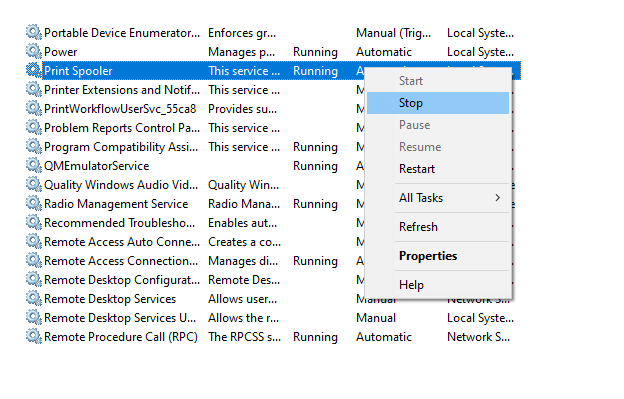Image resolution: width=624 pixels, height=399 pixels.
Task: Click gear icon beside Remote Desktop Services
Action: click(x=34, y=298)
